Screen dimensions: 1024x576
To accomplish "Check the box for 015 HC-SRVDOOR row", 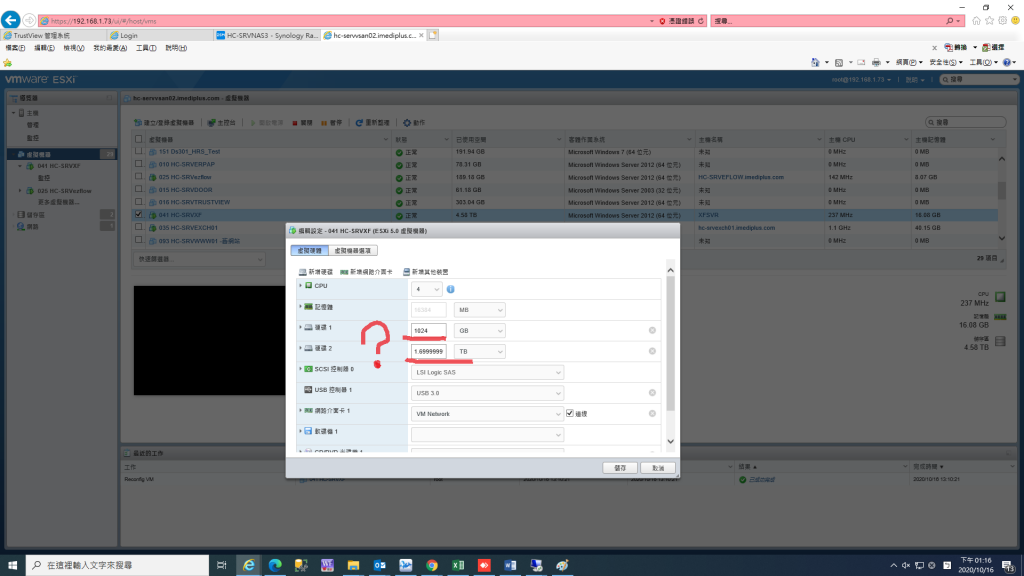I will pos(138,189).
